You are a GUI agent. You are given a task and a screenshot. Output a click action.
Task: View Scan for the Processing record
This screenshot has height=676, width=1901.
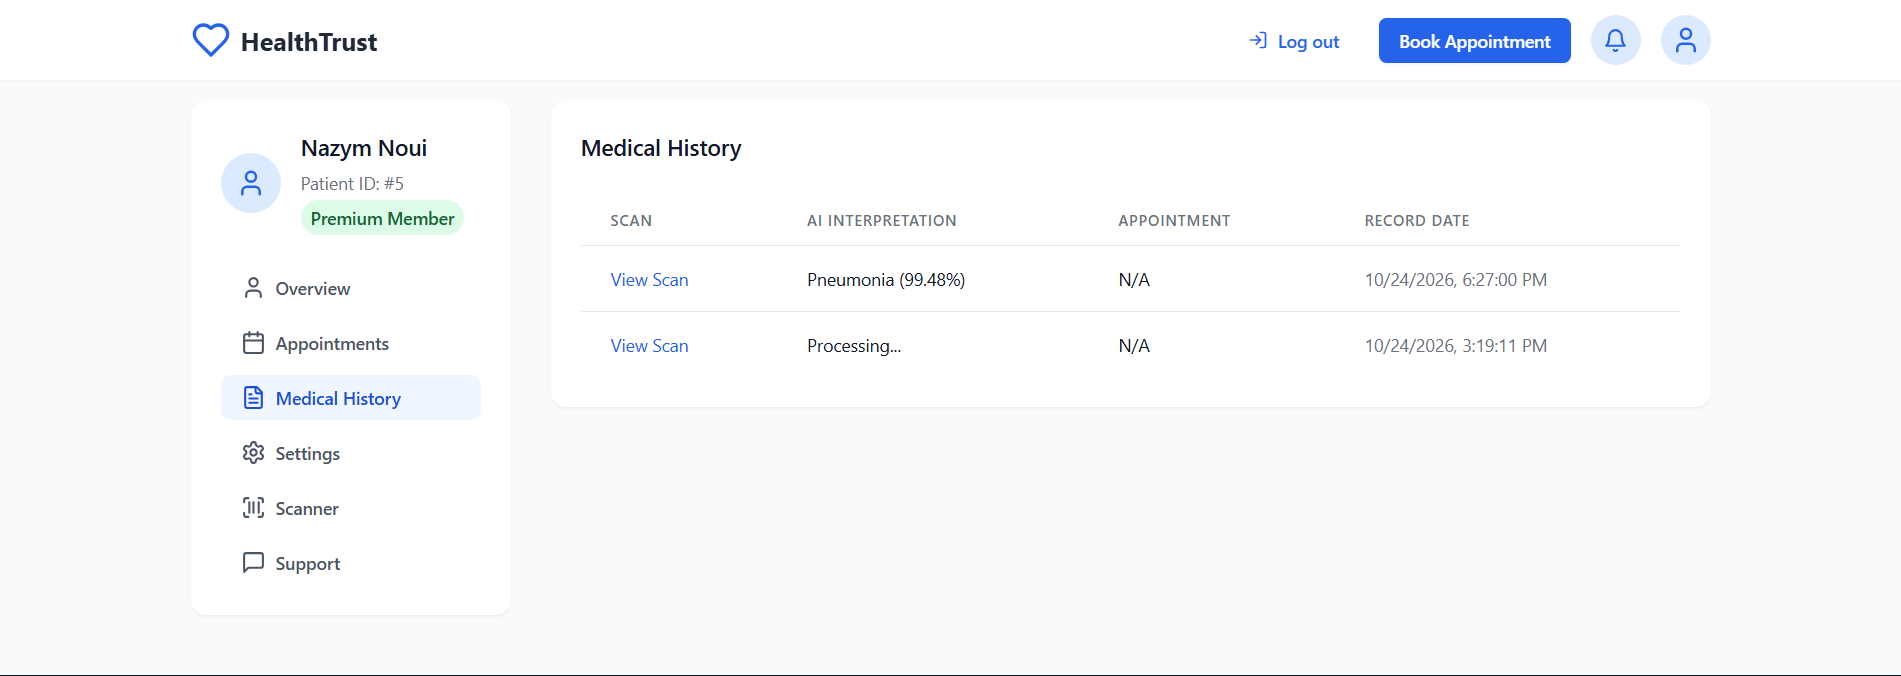649,346
